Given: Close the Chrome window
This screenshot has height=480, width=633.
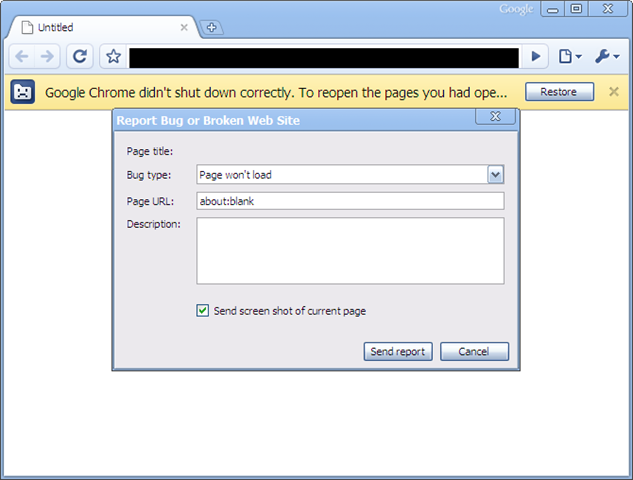Looking at the screenshot, I should point(608,9).
